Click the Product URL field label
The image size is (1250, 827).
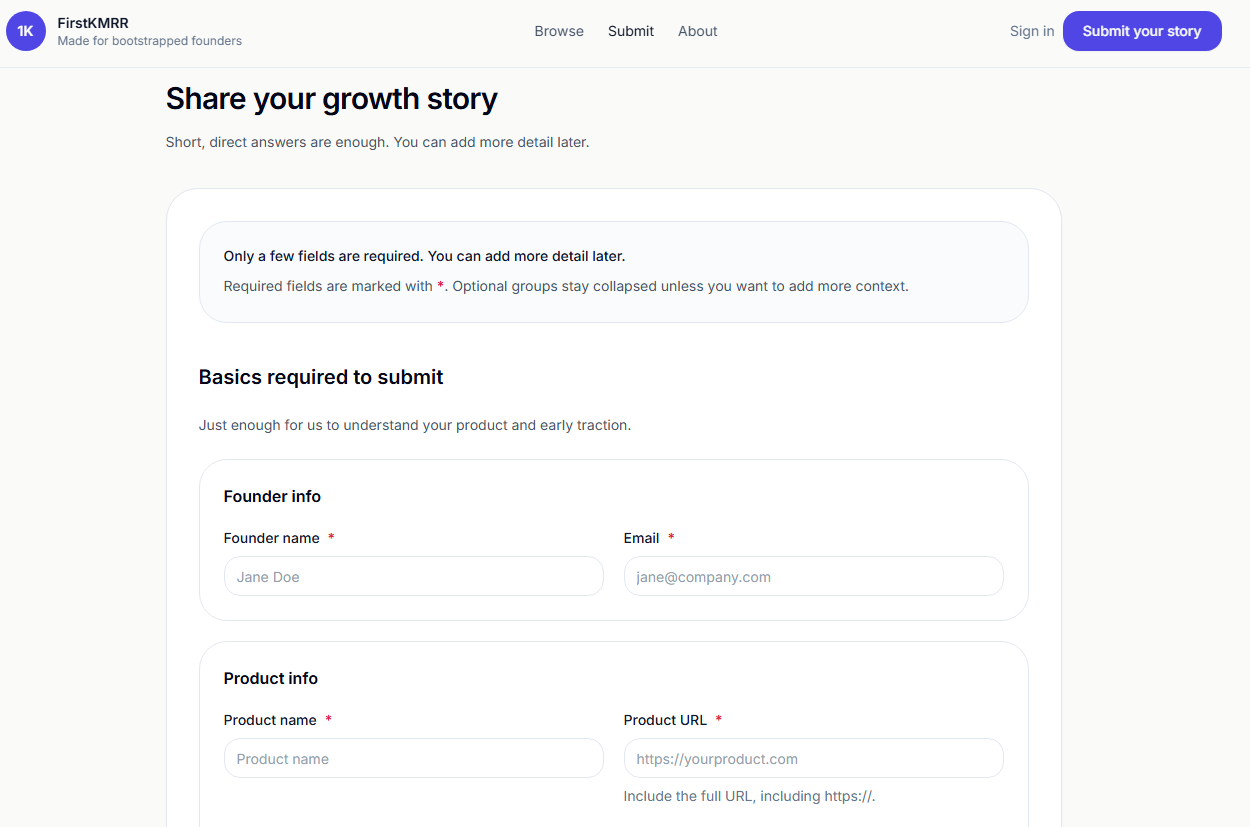pyautogui.click(x=665, y=720)
